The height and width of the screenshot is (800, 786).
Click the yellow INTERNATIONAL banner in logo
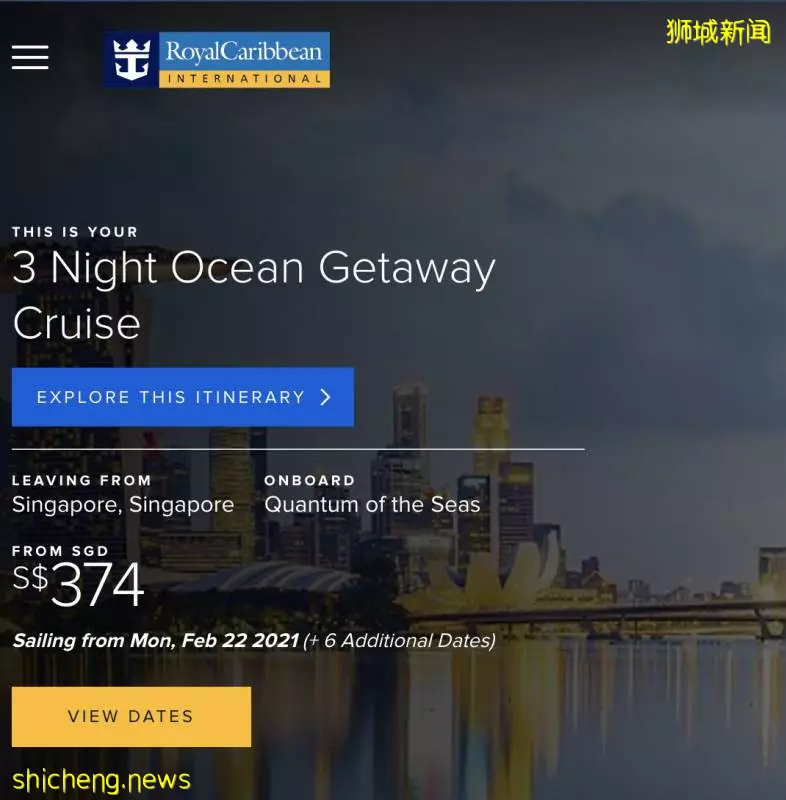point(244,79)
